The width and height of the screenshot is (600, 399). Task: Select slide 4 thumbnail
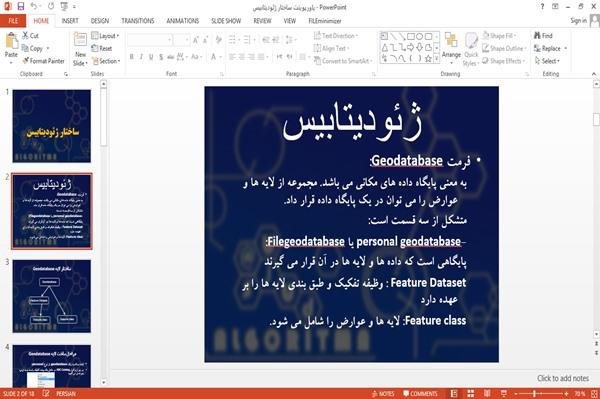(x=52, y=366)
